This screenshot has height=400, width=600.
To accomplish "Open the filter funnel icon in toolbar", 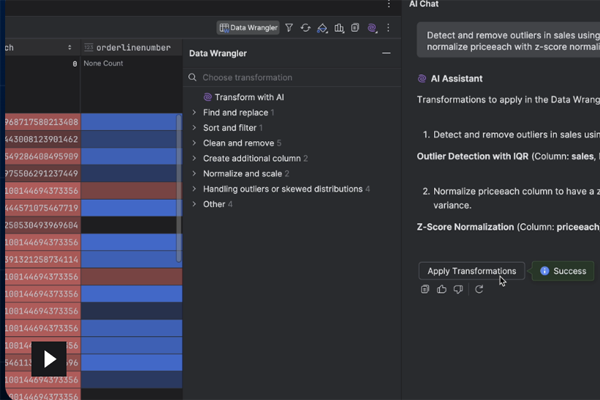I will (x=289, y=28).
